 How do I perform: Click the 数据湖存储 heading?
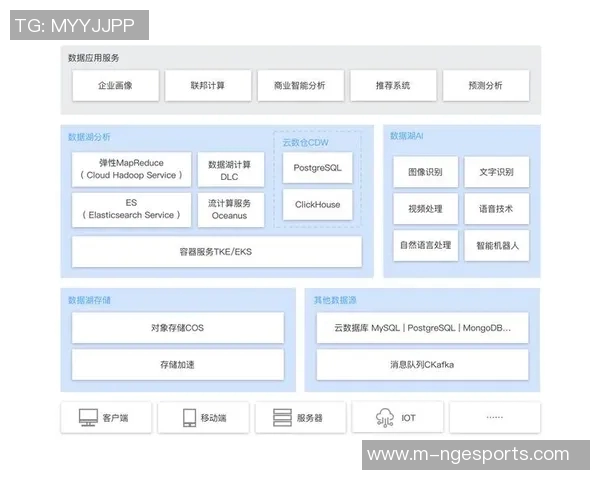click(89, 300)
